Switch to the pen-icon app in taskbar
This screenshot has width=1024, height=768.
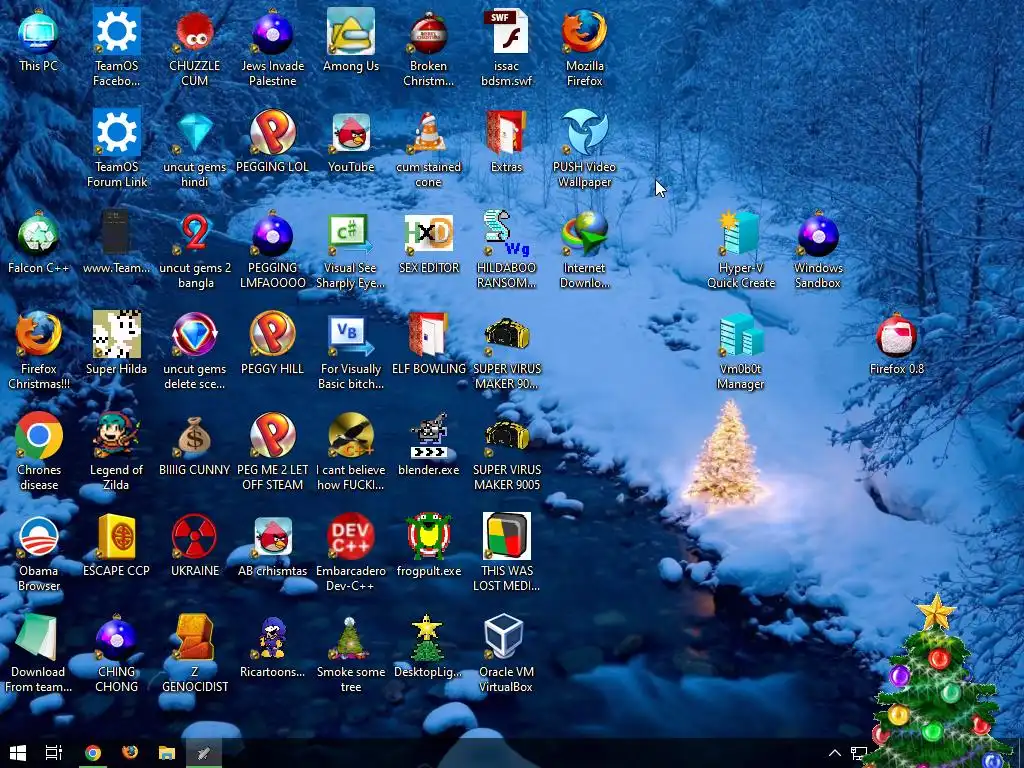pos(204,753)
